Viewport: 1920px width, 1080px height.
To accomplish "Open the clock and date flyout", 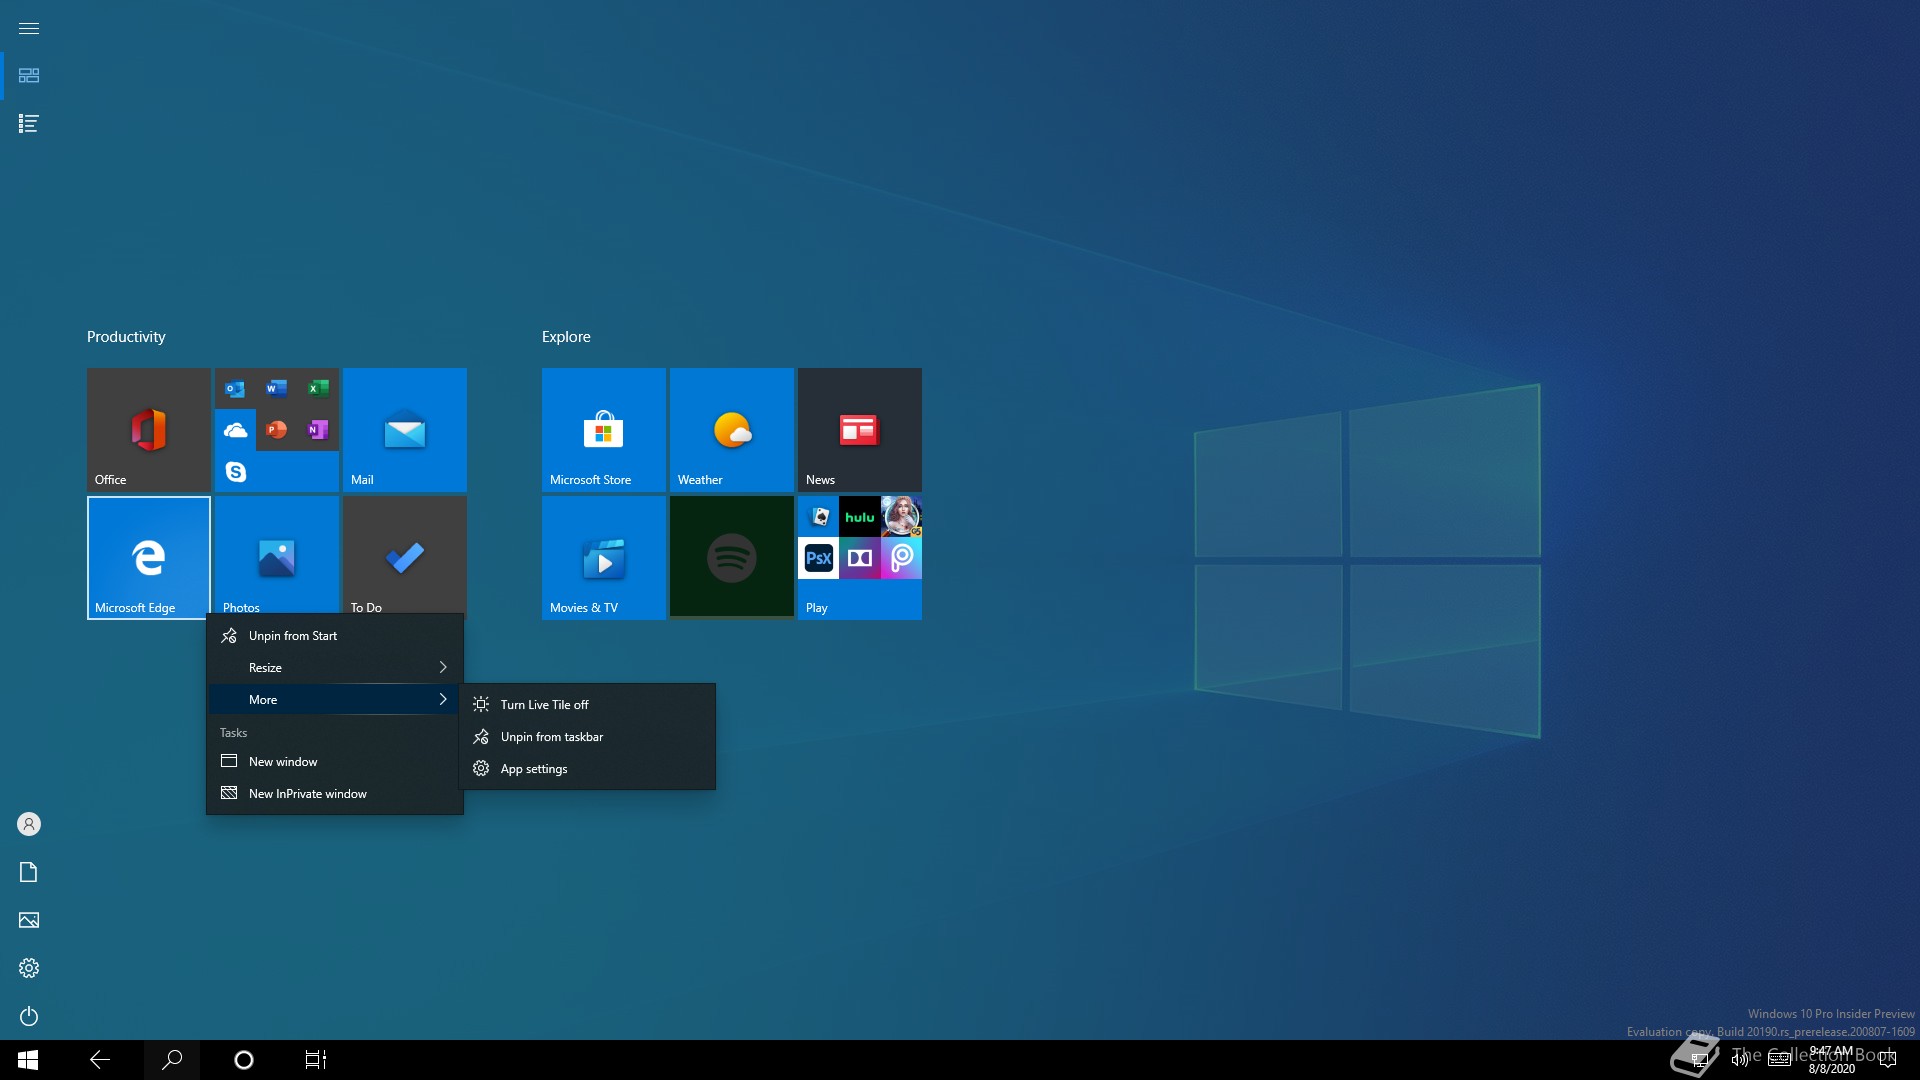I will (1831, 1060).
